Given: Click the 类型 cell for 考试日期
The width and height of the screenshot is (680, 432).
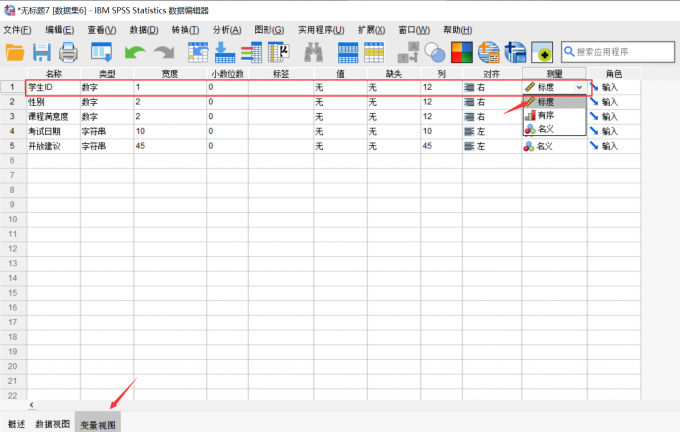Looking at the screenshot, I should click(106, 131).
